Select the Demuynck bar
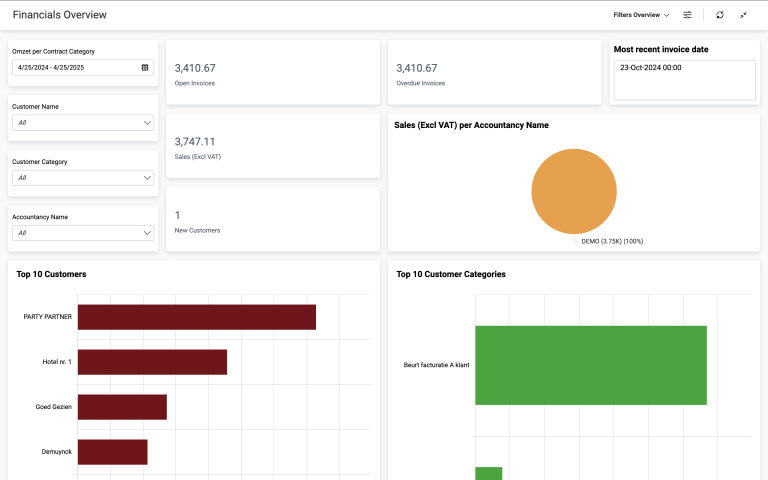The image size is (768, 480). point(112,452)
